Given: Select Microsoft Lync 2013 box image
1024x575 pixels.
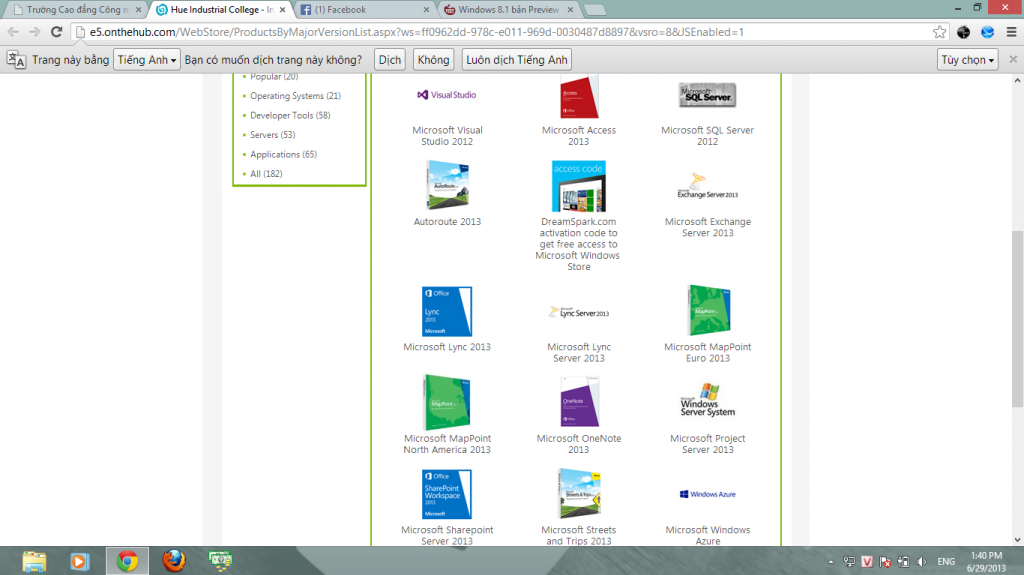Looking at the screenshot, I should (447, 311).
